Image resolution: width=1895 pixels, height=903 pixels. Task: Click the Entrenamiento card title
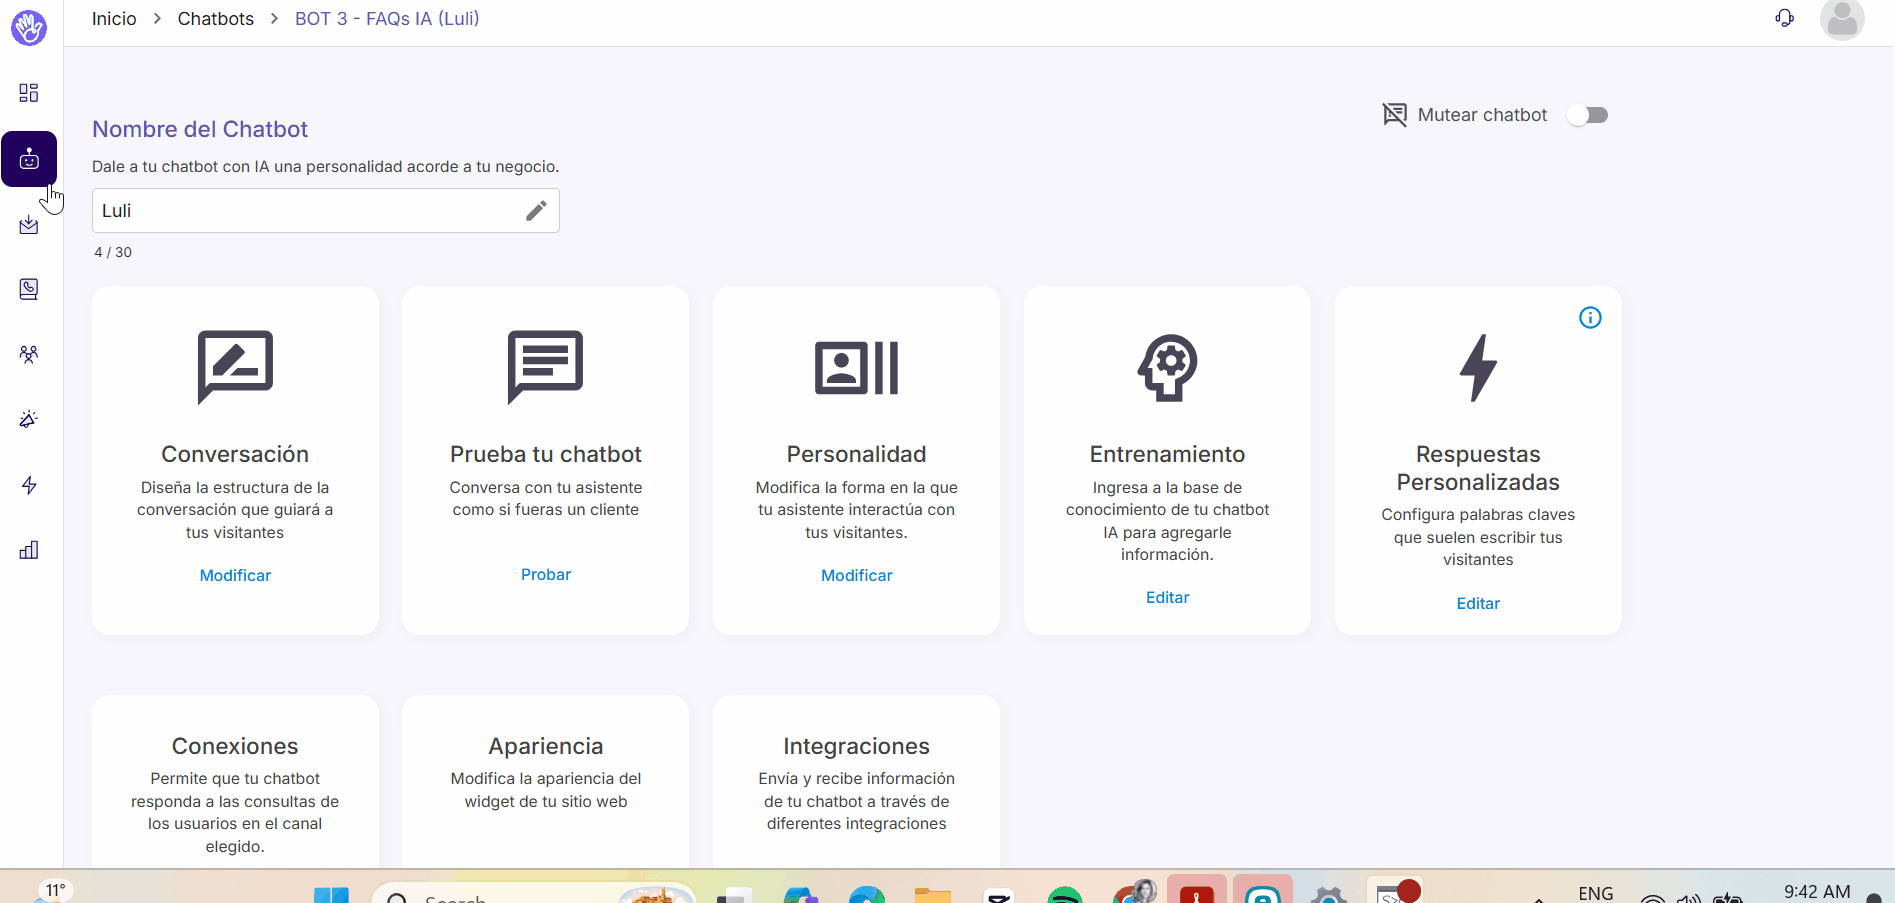[1167, 454]
